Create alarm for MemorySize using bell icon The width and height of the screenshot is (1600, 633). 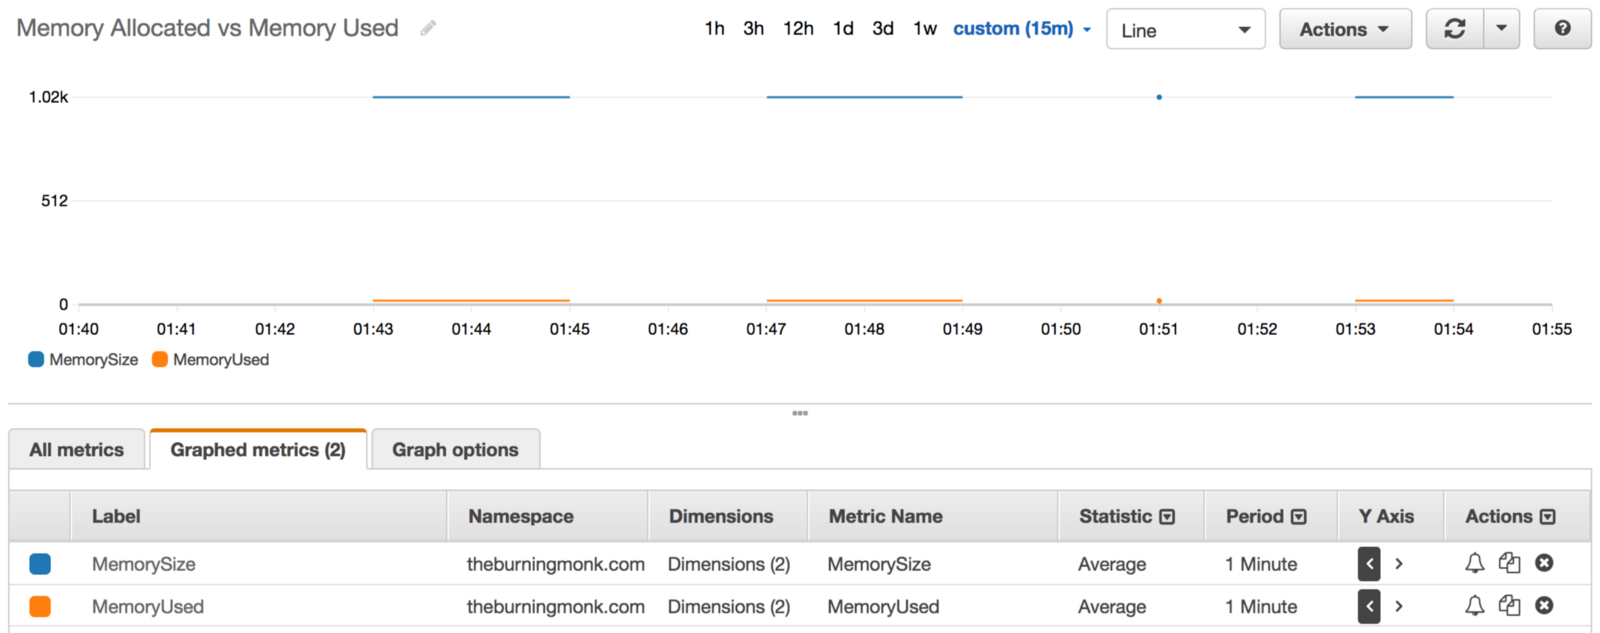pyautogui.click(x=1474, y=563)
